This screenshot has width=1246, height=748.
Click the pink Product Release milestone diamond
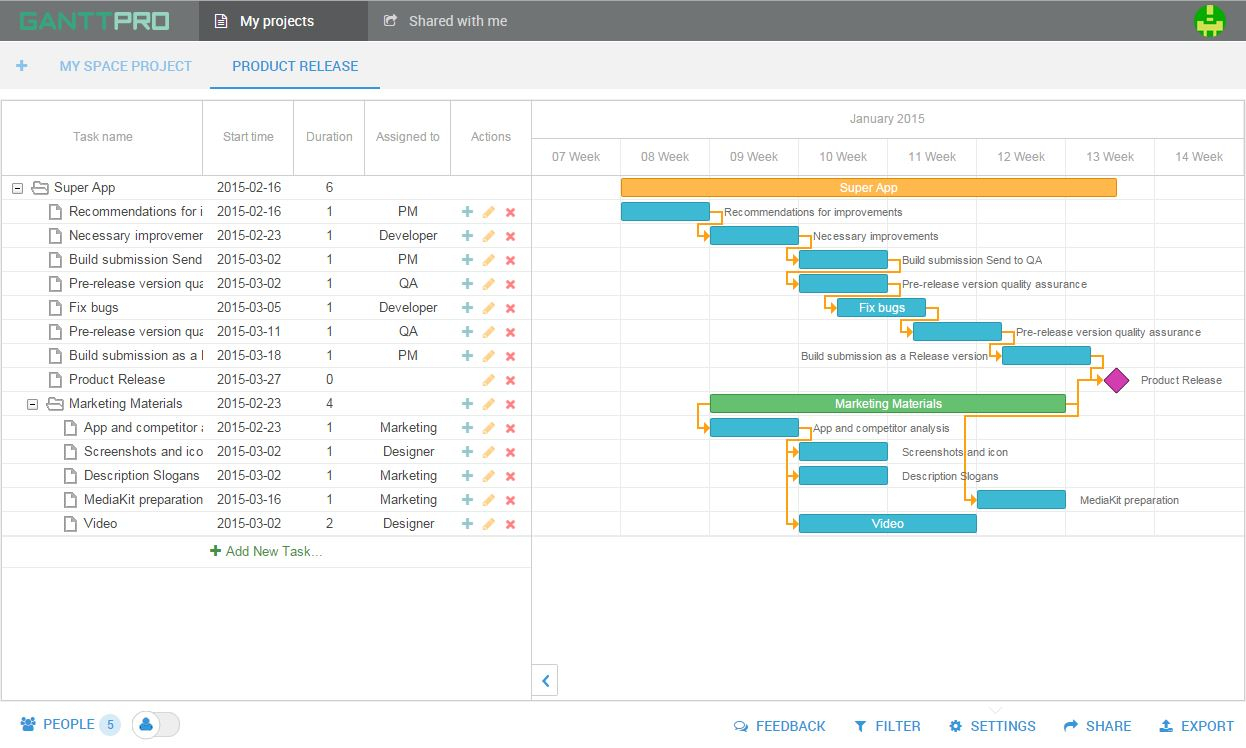click(1116, 380)
